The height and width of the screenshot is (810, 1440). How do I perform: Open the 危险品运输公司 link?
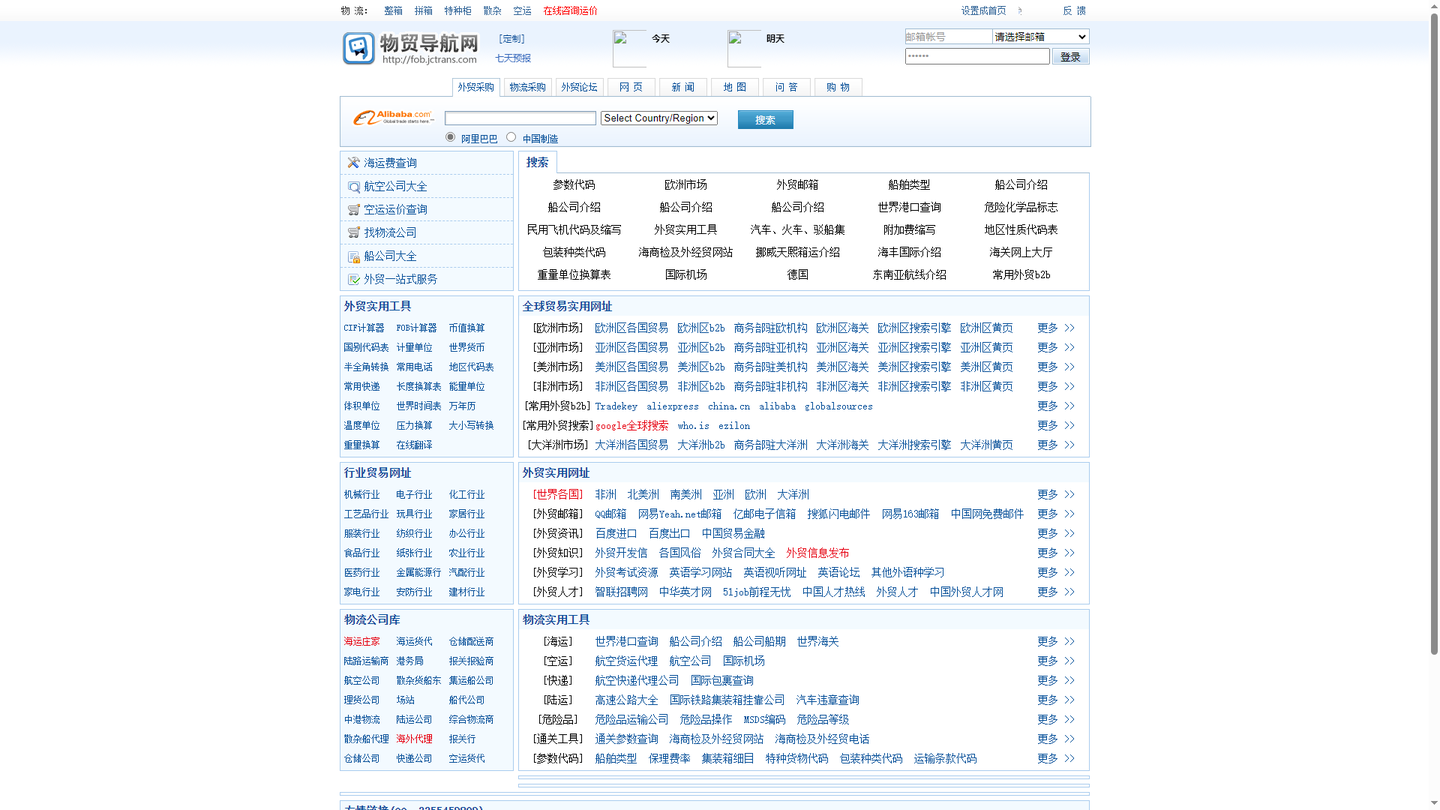(632, 720)
